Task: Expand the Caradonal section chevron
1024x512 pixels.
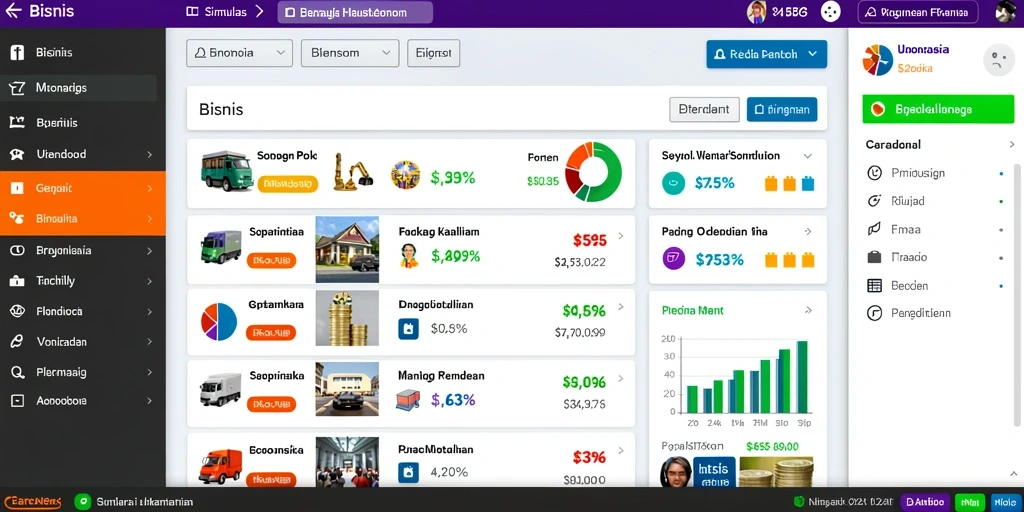Action: coord(1012,144)
